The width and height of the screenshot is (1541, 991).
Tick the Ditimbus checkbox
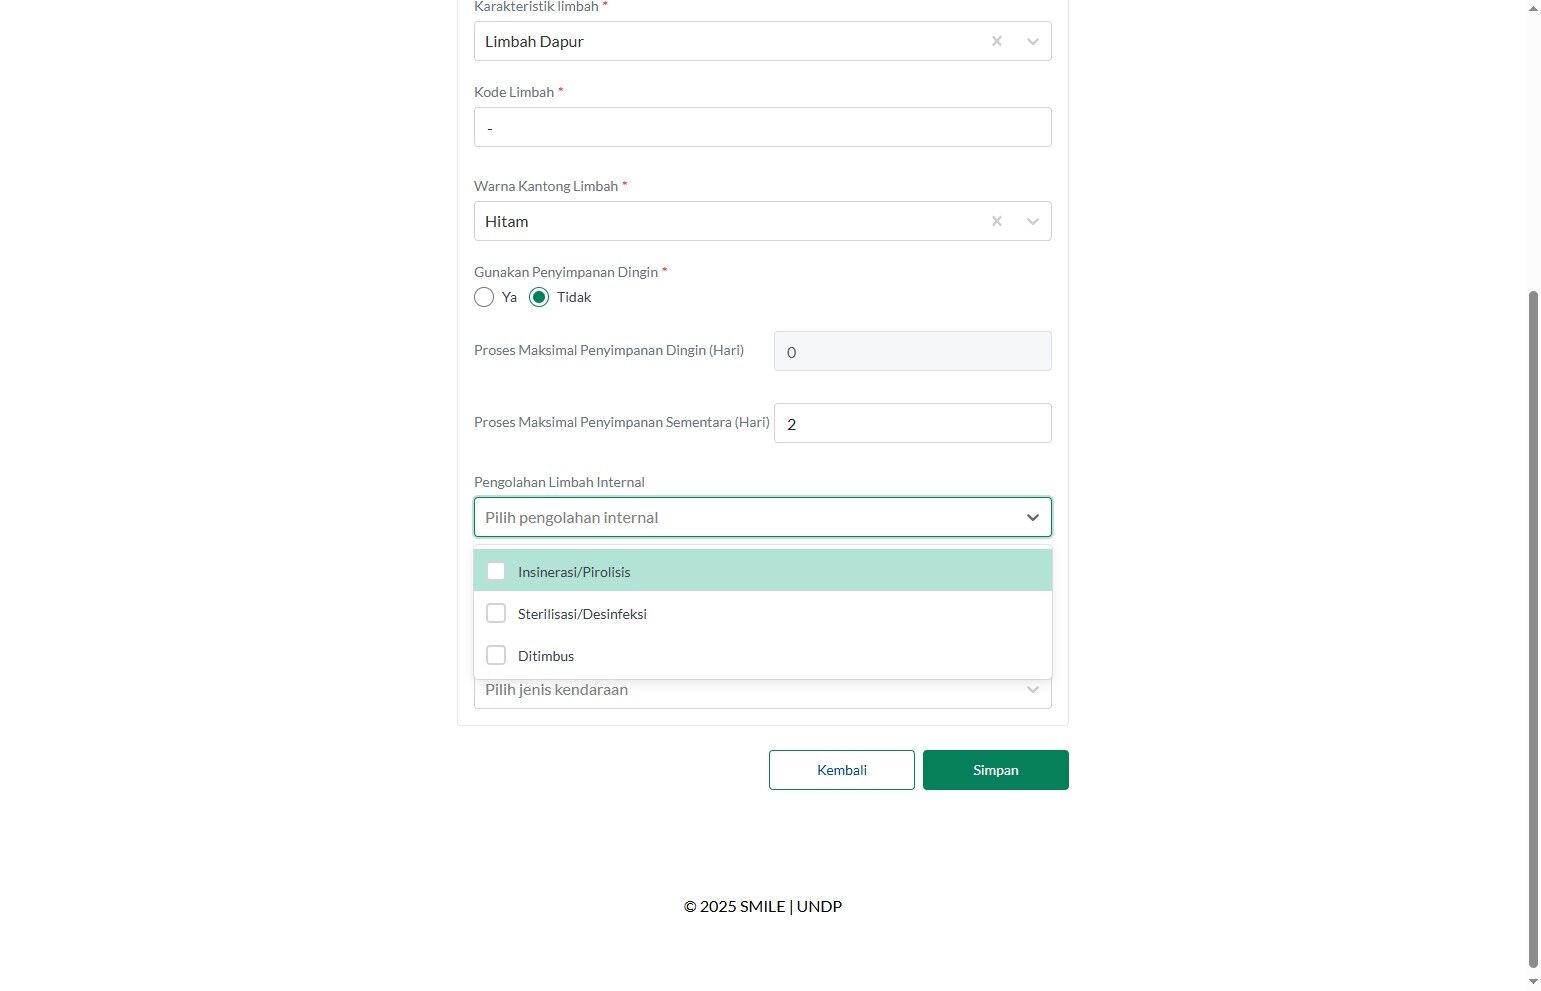[x=496, y=655]
